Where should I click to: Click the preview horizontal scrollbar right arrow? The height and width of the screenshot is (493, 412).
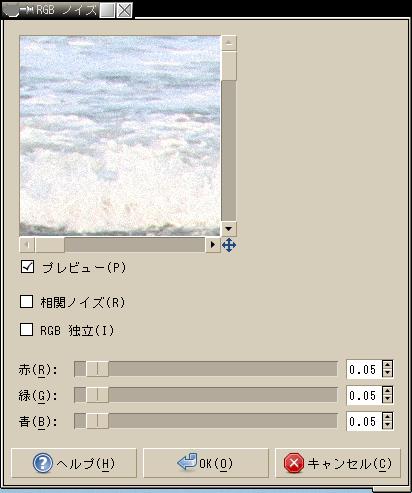tap(212, 245)
